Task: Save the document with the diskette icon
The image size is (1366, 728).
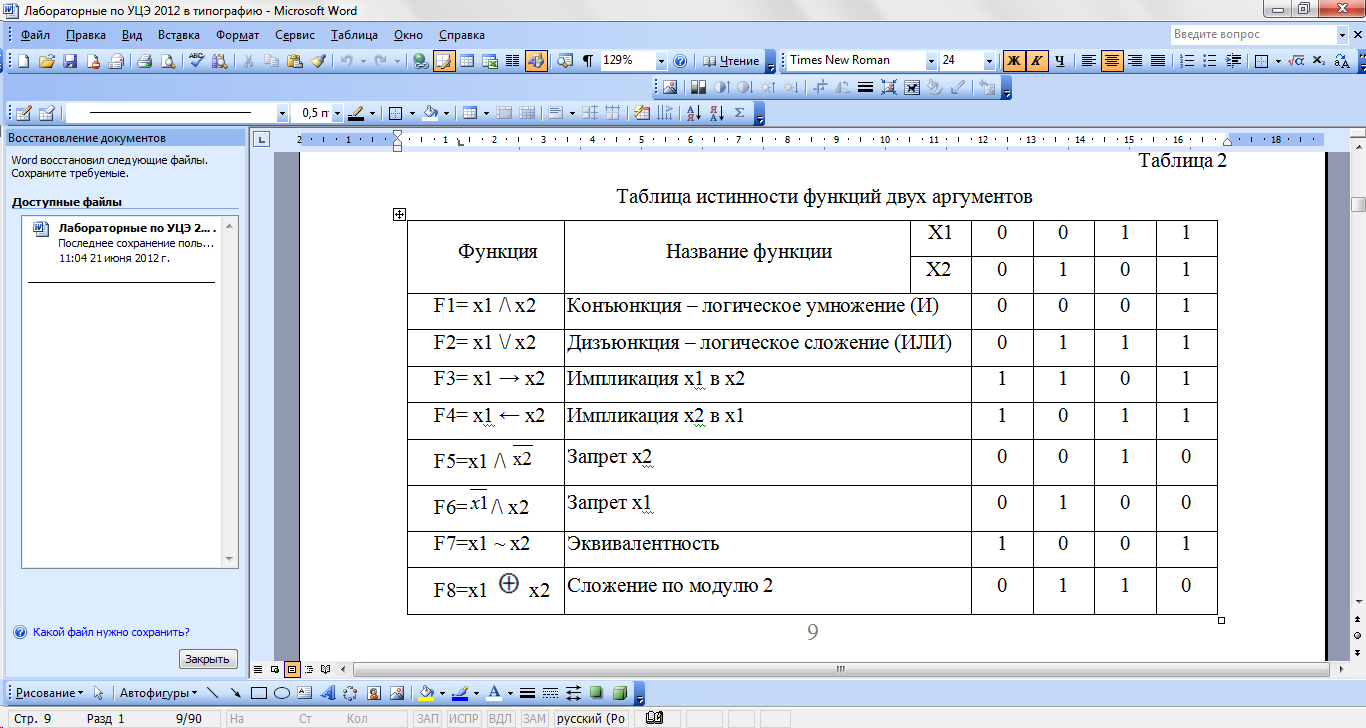Action: [70, 61]
